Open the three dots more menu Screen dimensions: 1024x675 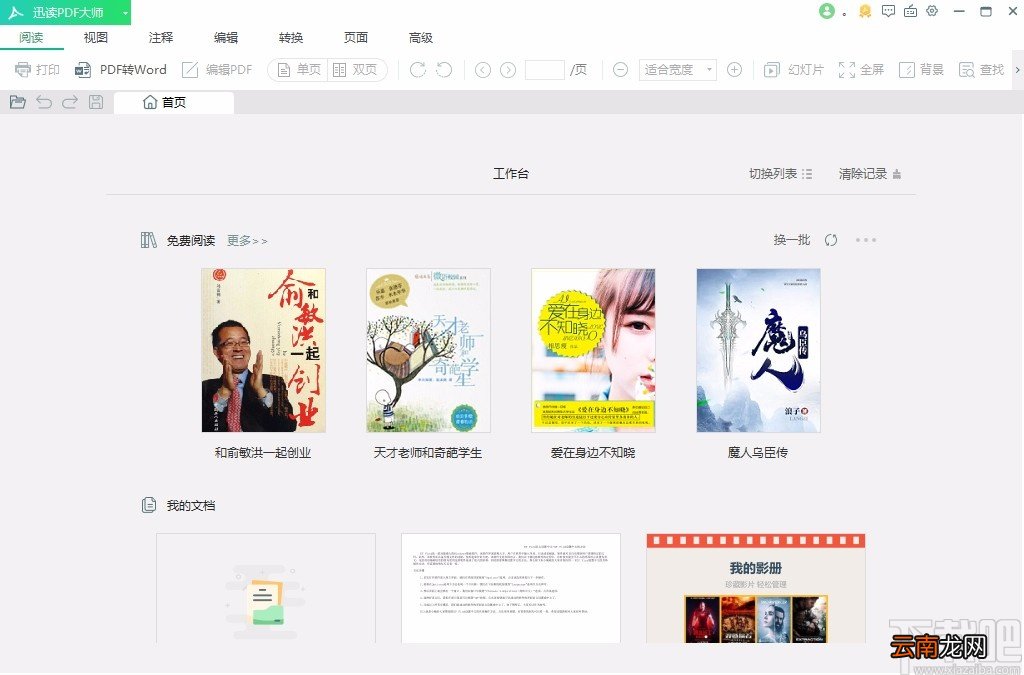point(866,240)
